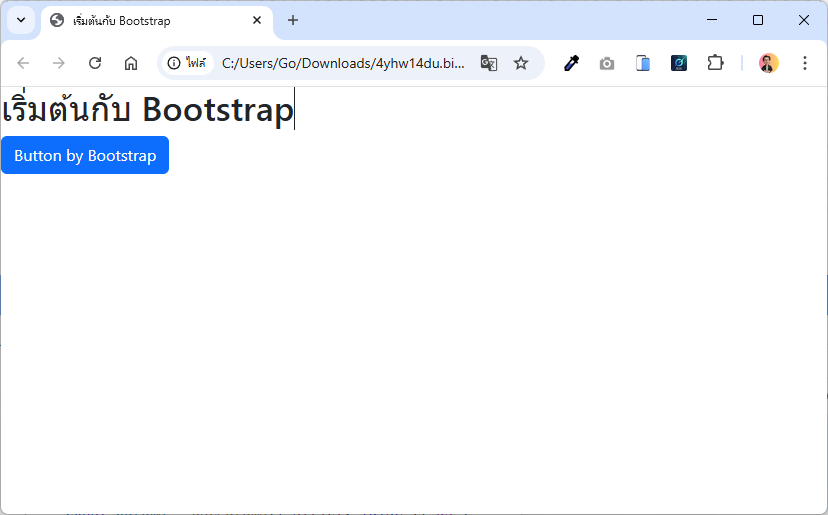Viewport: 828px width, 515px height.
Task: Click the blue phone-shaped extension icon
Action: coord(643,63)
